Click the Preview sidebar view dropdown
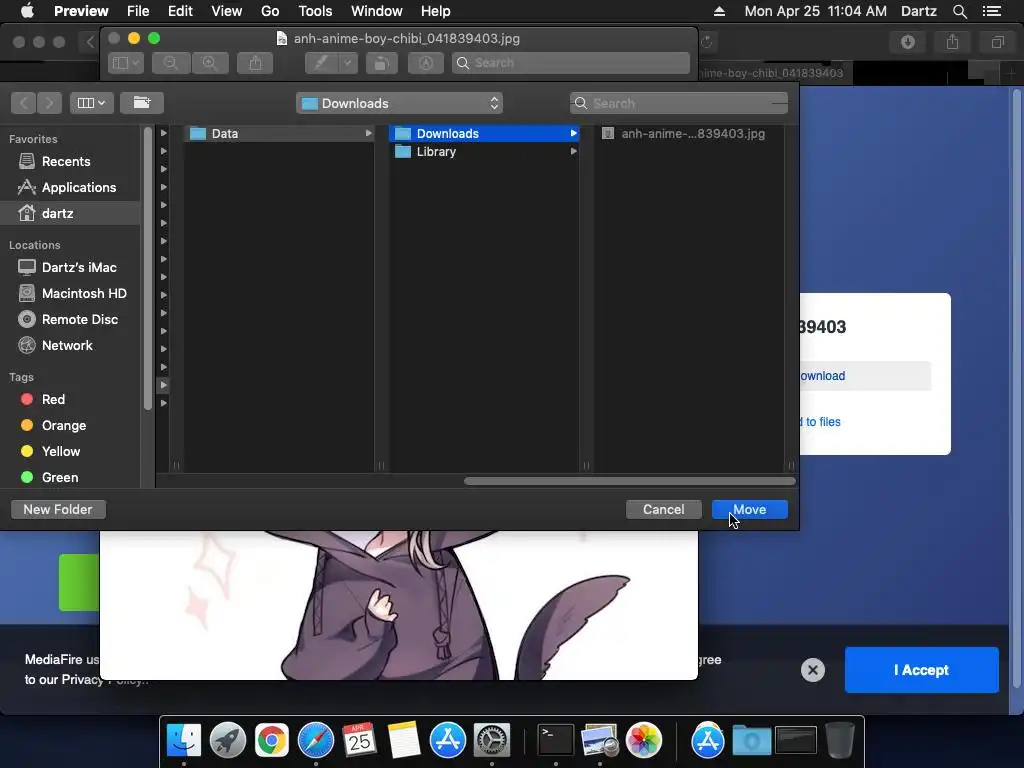This screenshot has width=1024, height=768. tap(125, 63)
